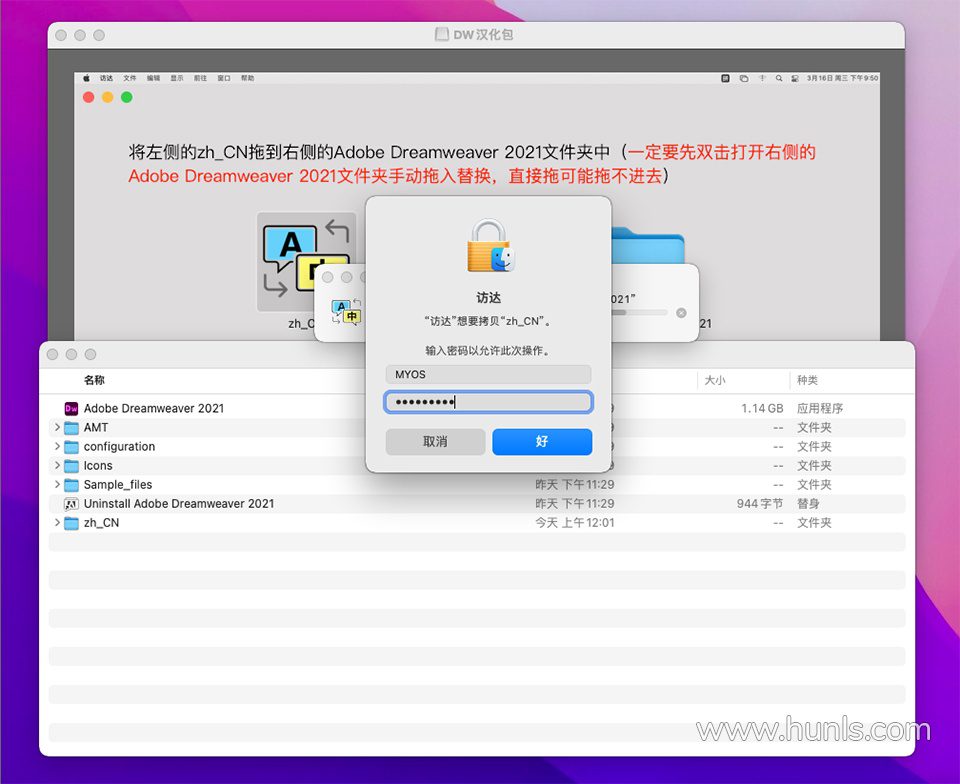Expand the Sample_files folder
Viewport: 960px width, 784px height.
(x=58, y=484)
